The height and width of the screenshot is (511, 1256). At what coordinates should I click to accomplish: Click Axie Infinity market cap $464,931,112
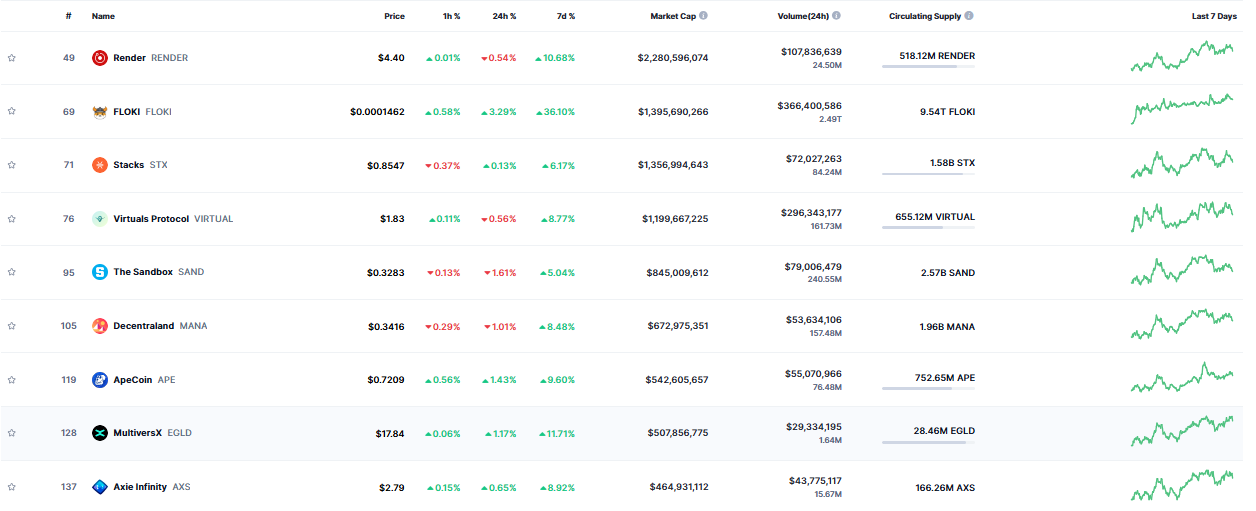click(x=679, y=487)
